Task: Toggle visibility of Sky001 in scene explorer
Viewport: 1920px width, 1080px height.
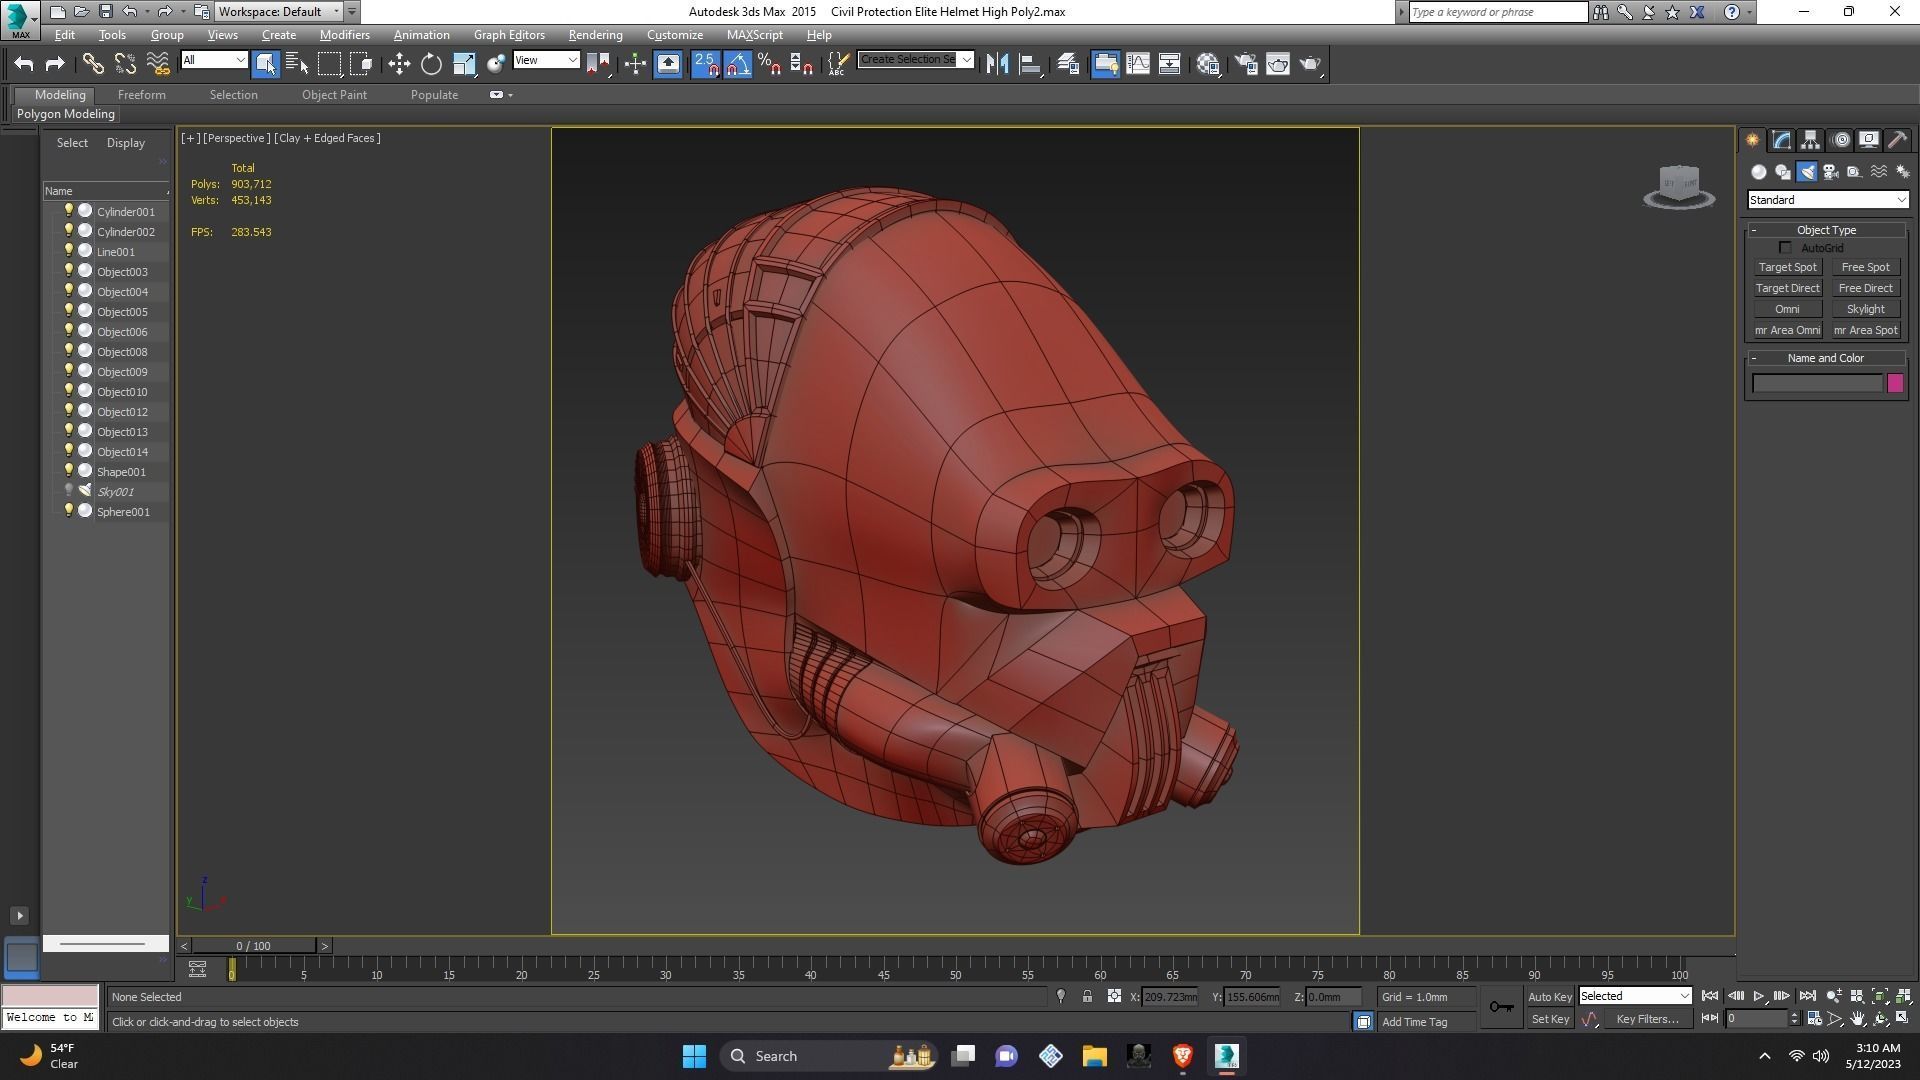Action: coord(69,491)
